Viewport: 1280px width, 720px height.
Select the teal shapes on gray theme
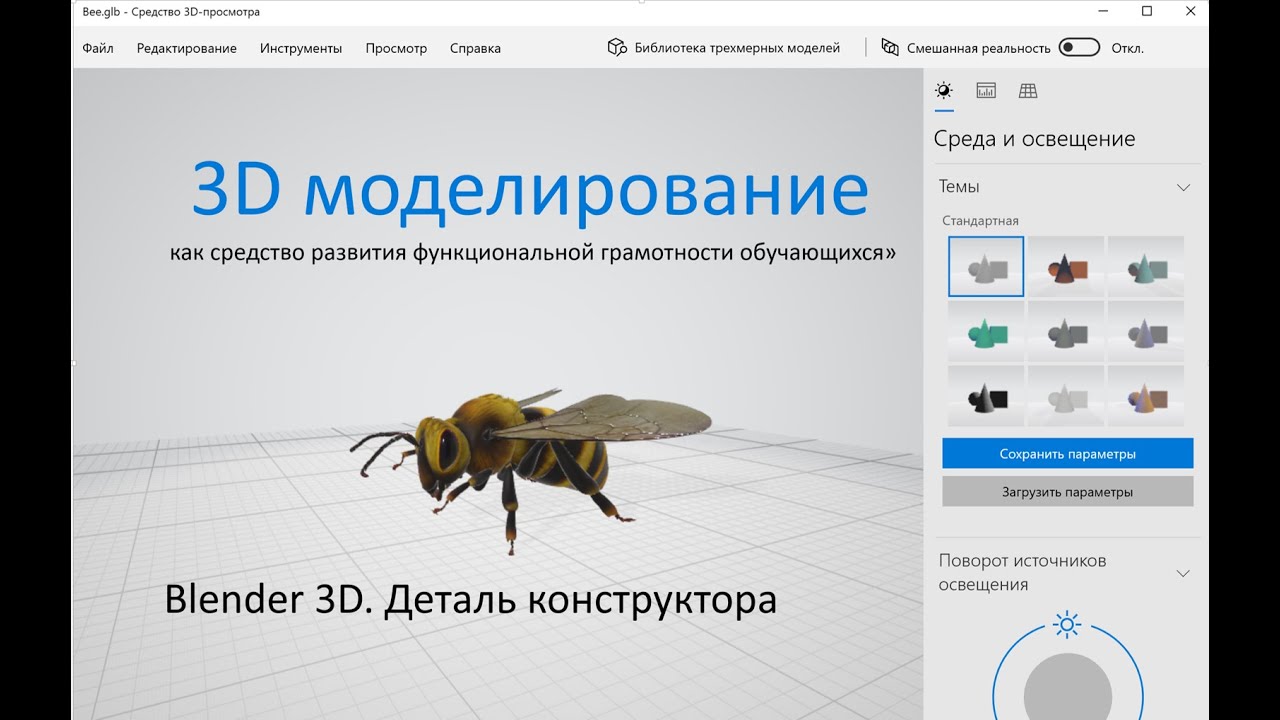point(1146,266)
